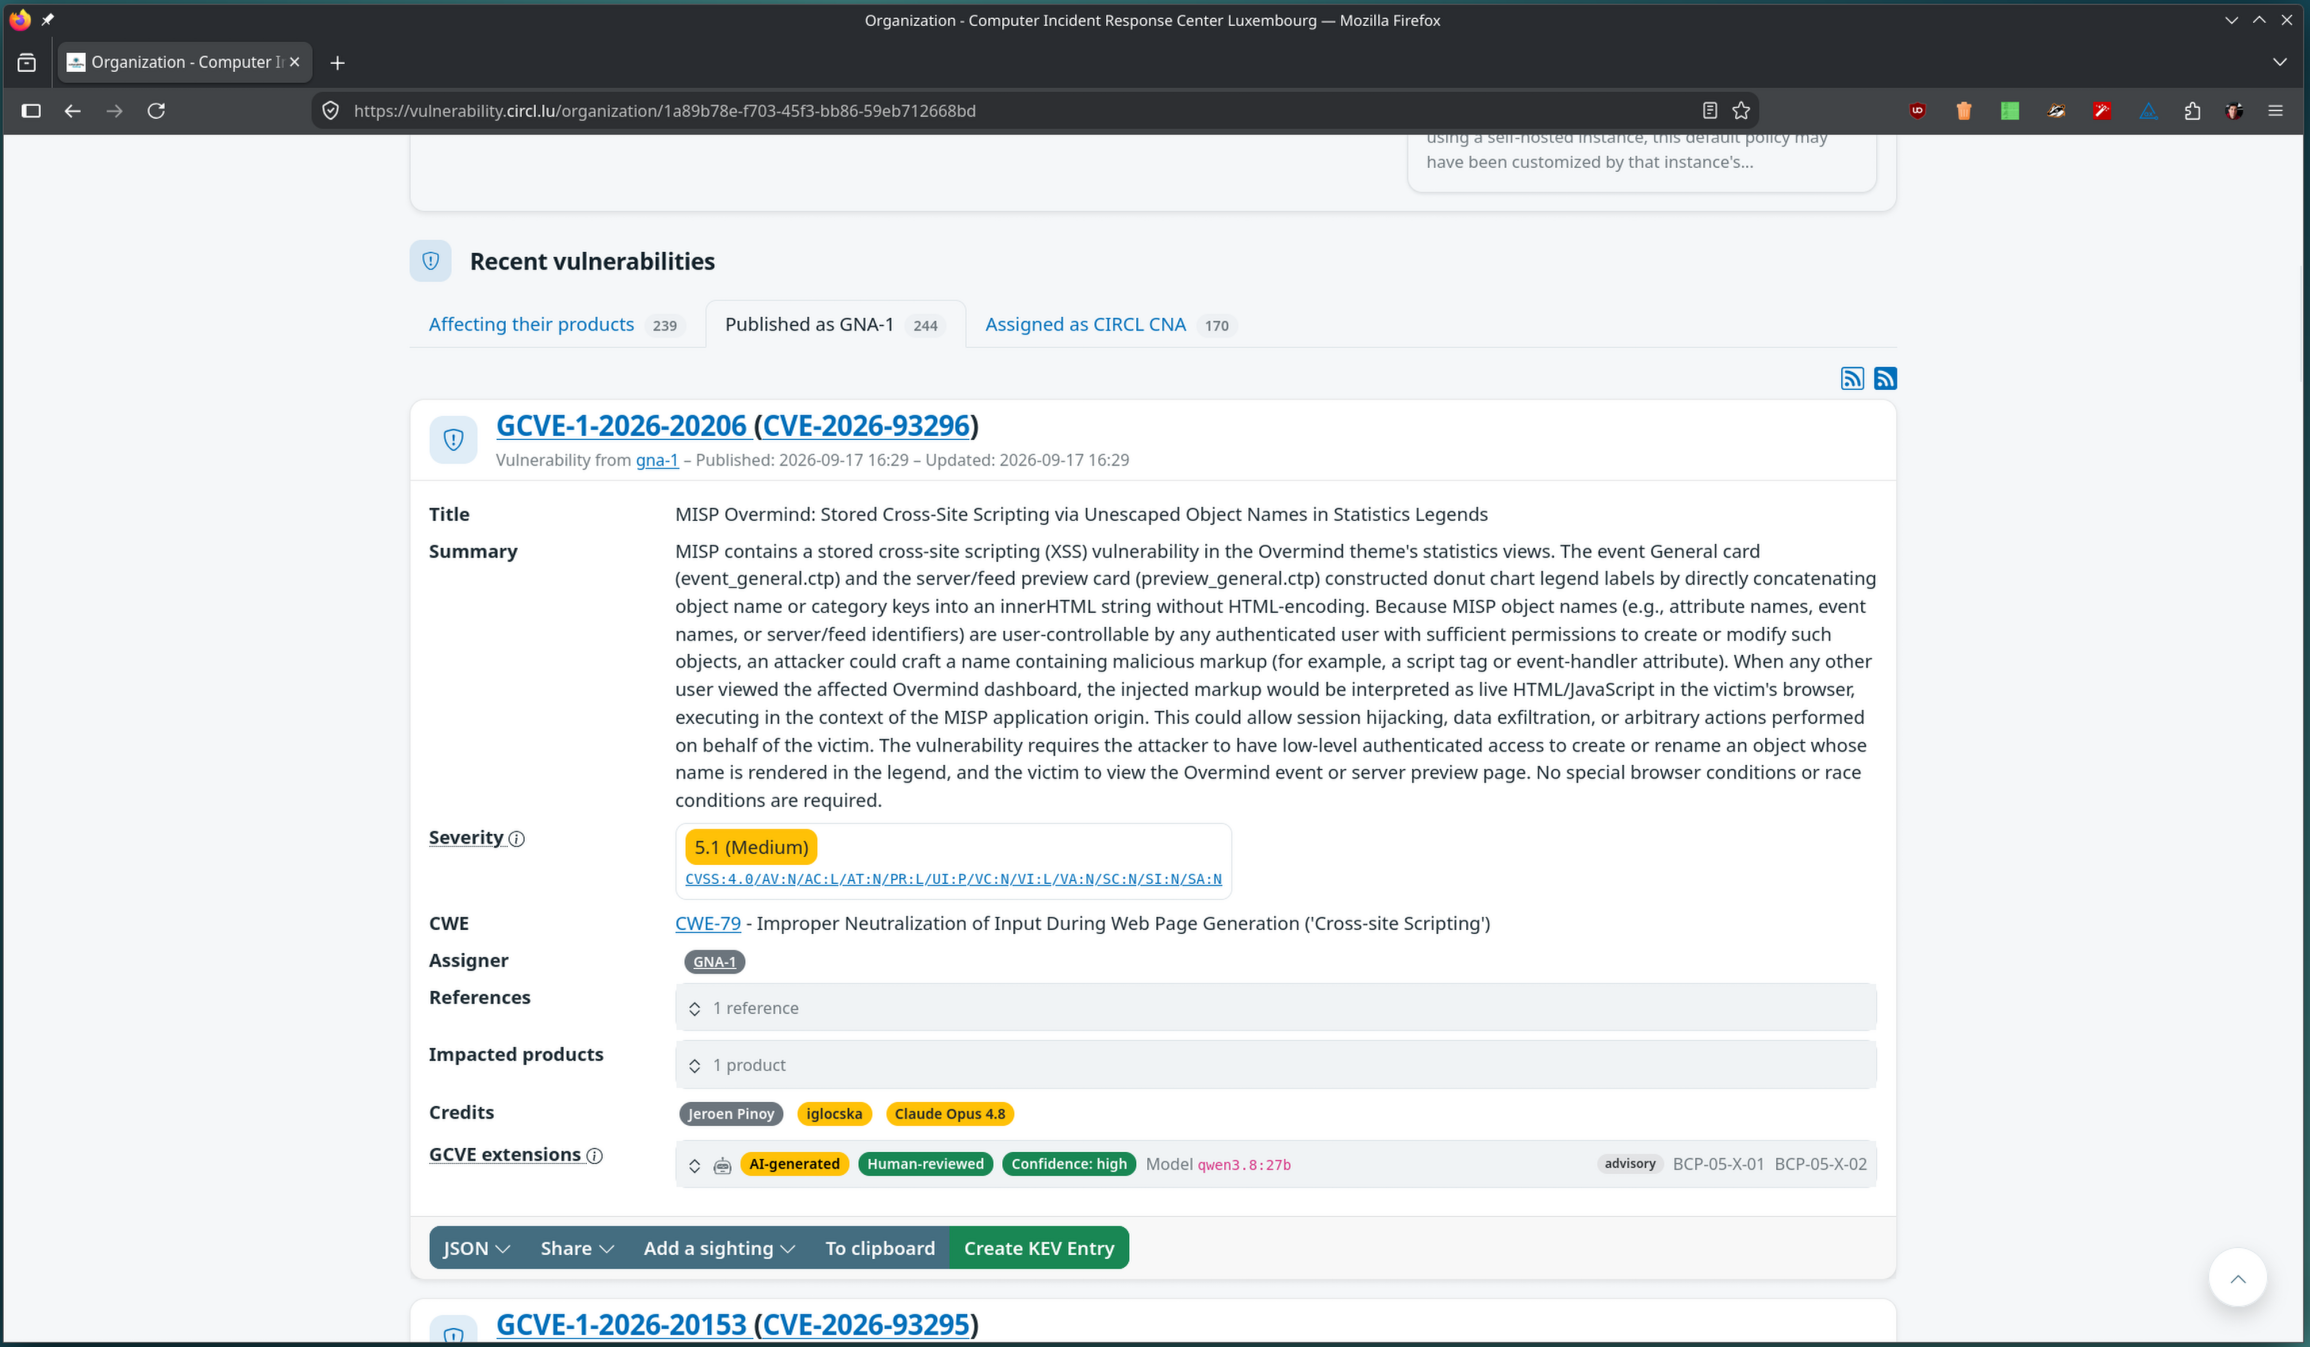Click the iglocska credit badge
Image resolution: width=2310 pixels, height=1347 pixels.
click(x=834, y=1114)
